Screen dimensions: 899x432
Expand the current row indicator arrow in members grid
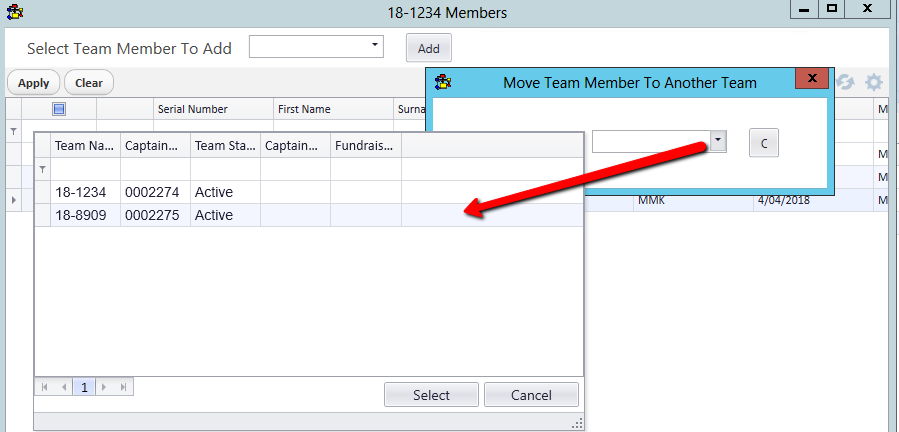(13, 200)
